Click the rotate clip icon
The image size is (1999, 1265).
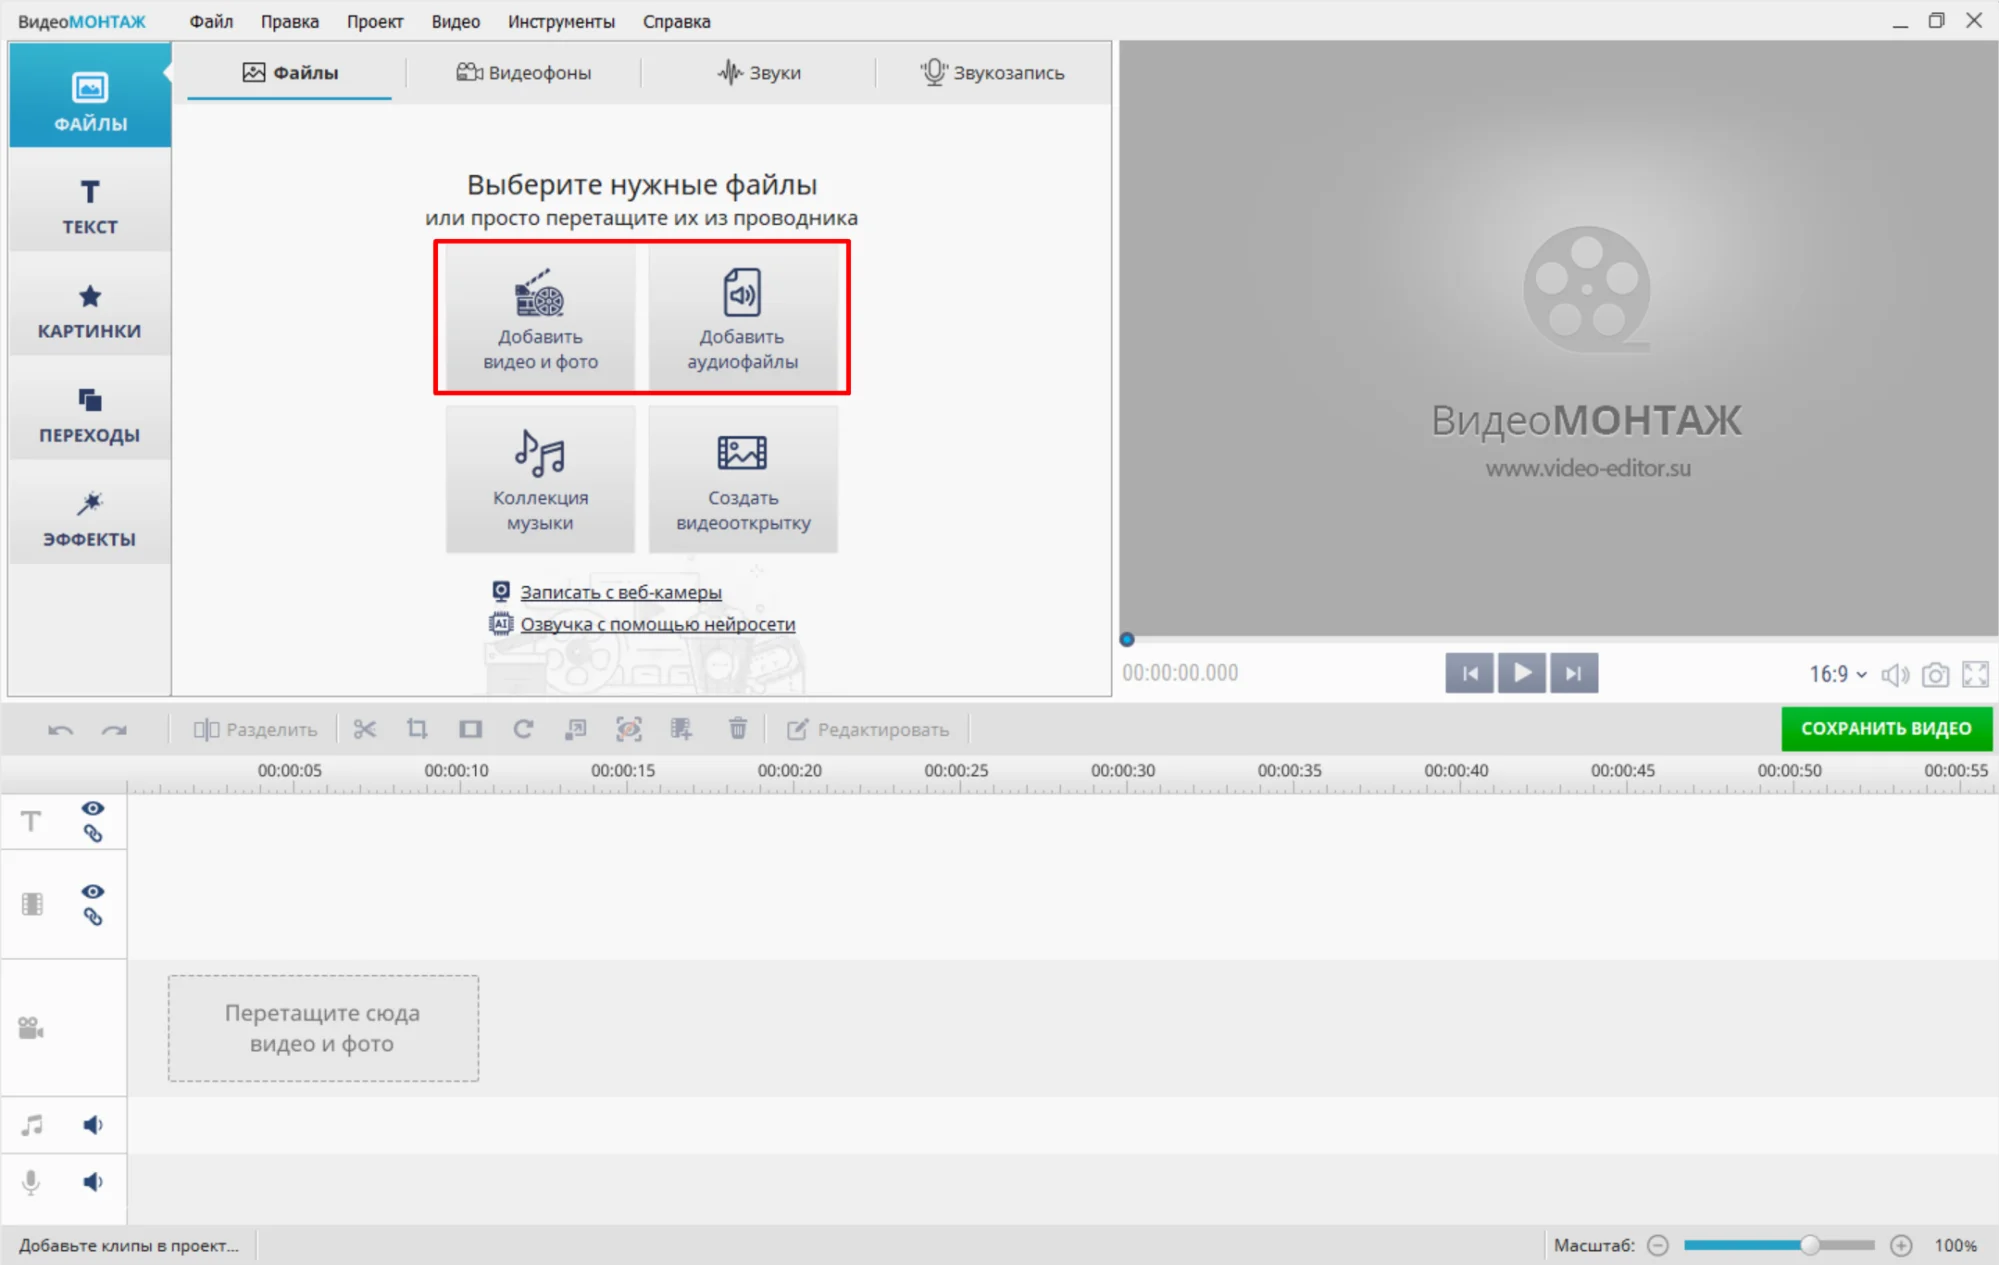[x=523, y=729]
